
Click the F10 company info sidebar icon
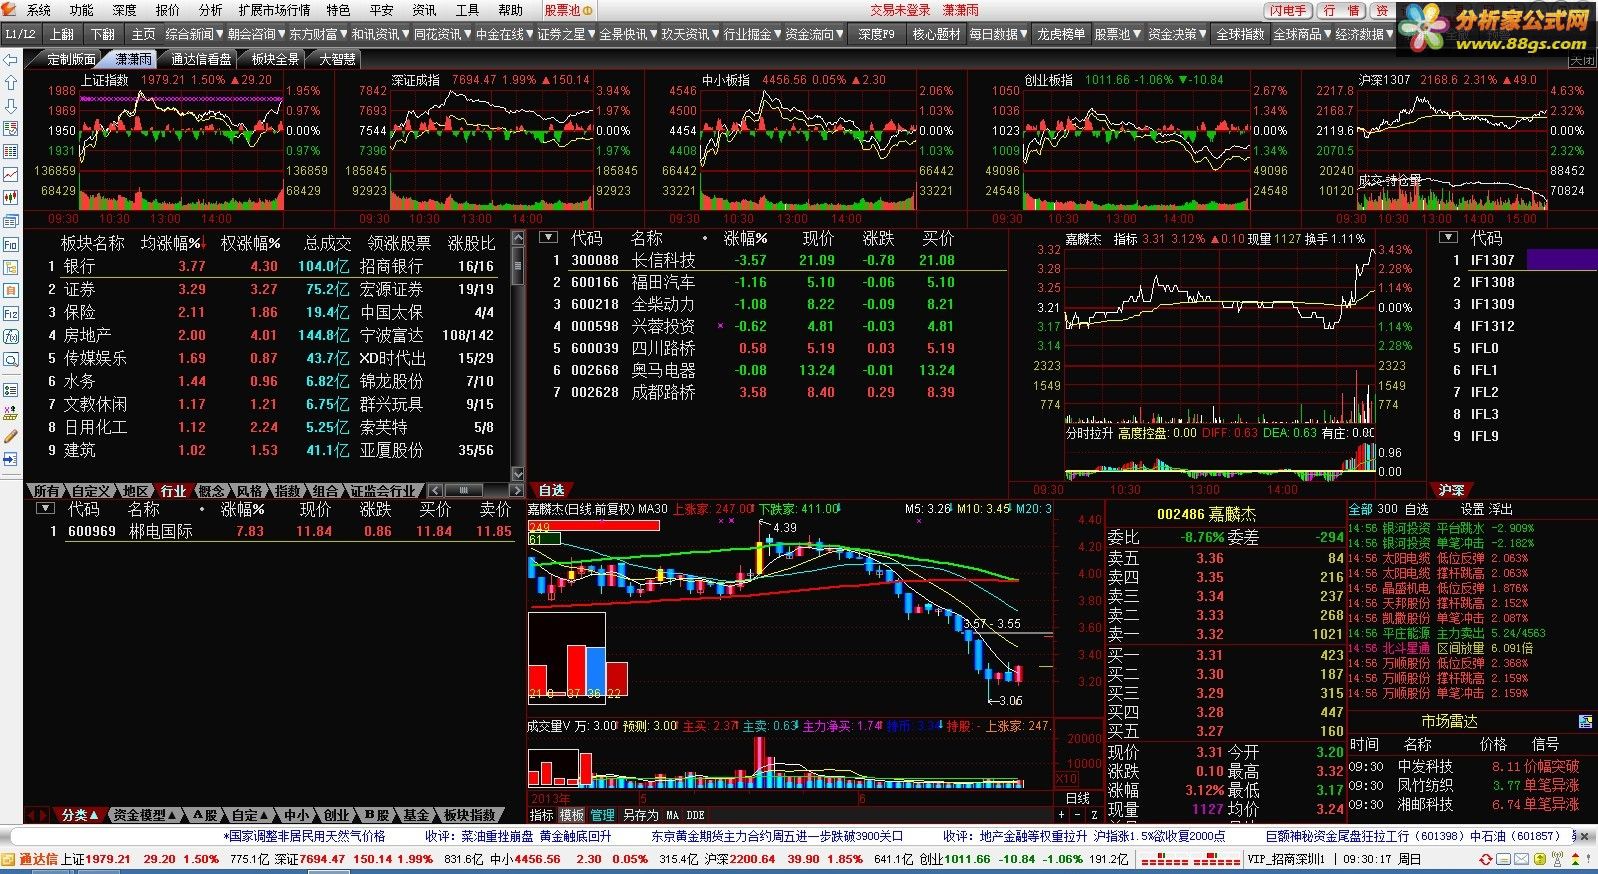[11, 244]
